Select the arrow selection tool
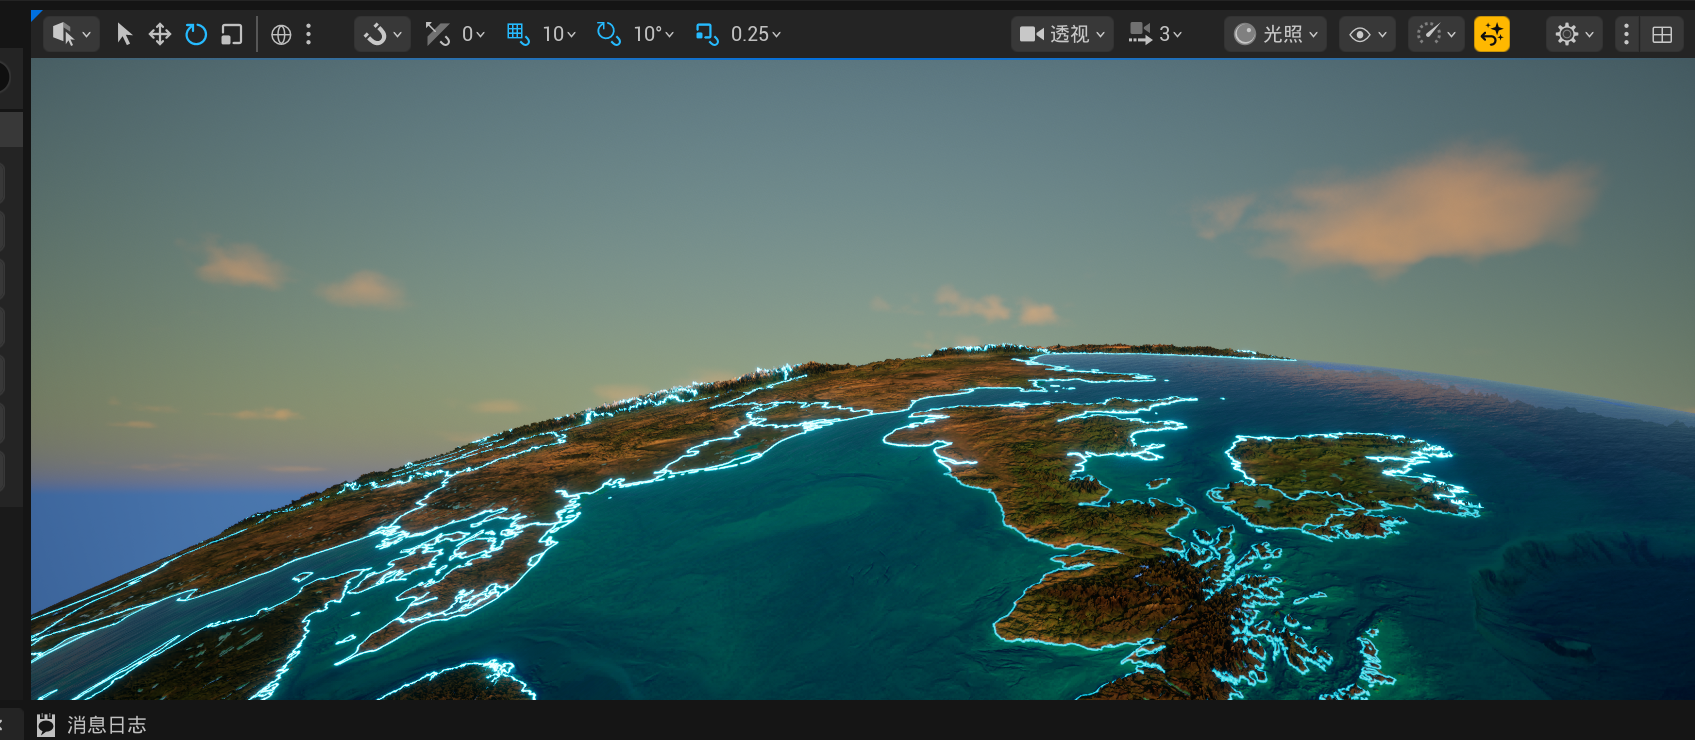 coord(124,34)
